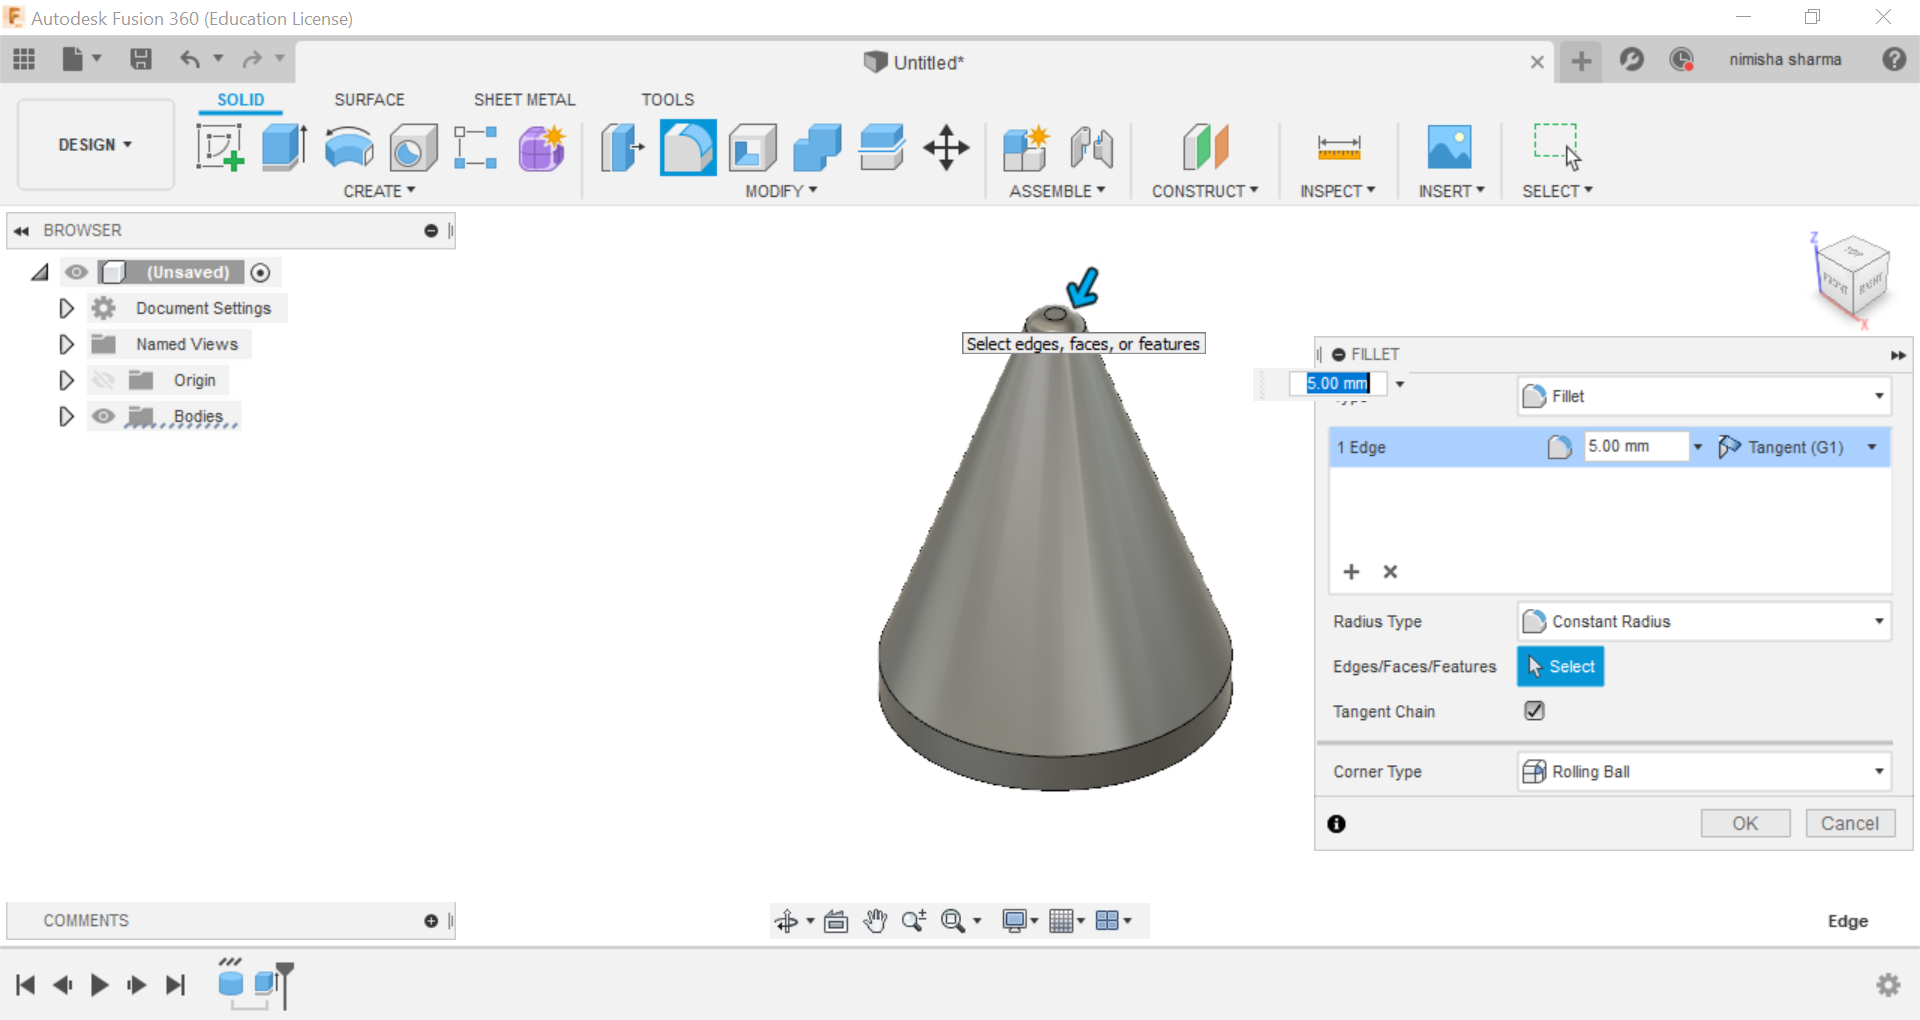The width and height of the screenshot is (1920, 1020).
Task: Activate the Unsaved component radio button
Action: (x=261, y=272)
